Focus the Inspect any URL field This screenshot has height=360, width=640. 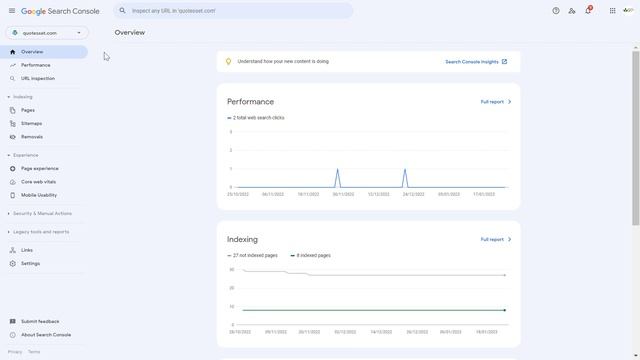coord(233,11)
